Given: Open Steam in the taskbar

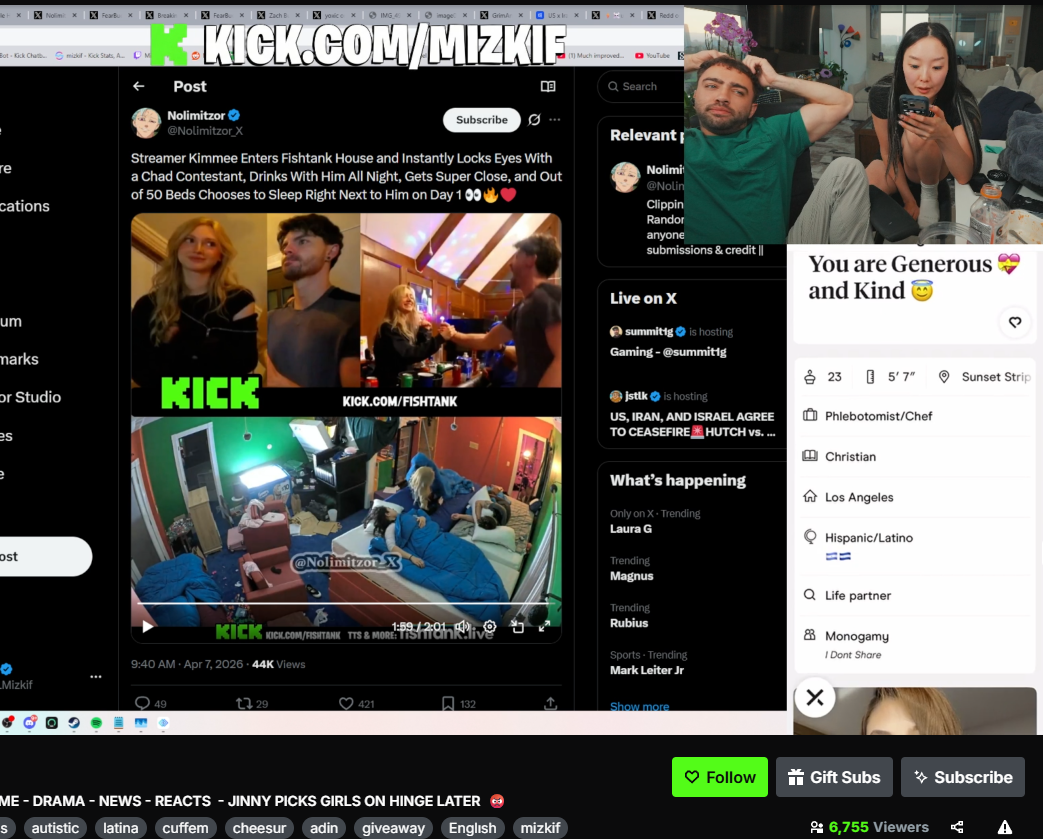Looking at the screenshot, I should click(74, 723).
